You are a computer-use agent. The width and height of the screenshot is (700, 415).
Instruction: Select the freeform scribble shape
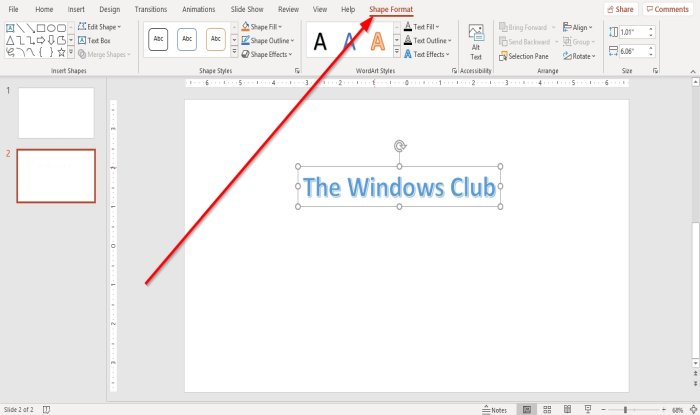tap(10, 52)
